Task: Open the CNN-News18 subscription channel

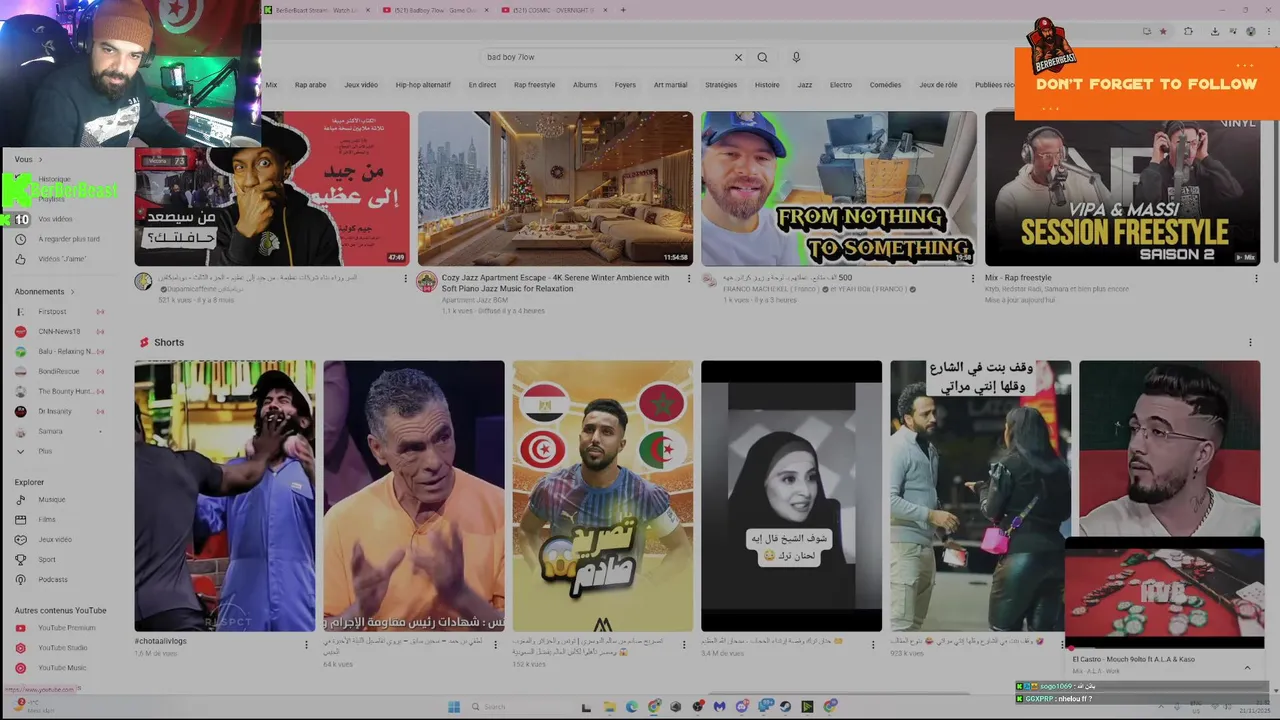Action: click(59, 332)
